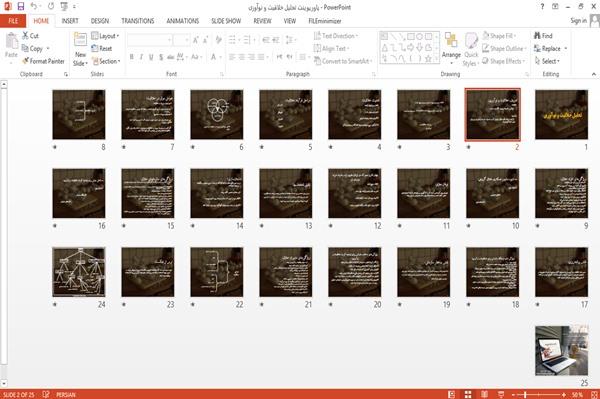The height and width of the screenshot is (399, 600).
Task: Open the REVIEW tab
Action: pos(262,21)
